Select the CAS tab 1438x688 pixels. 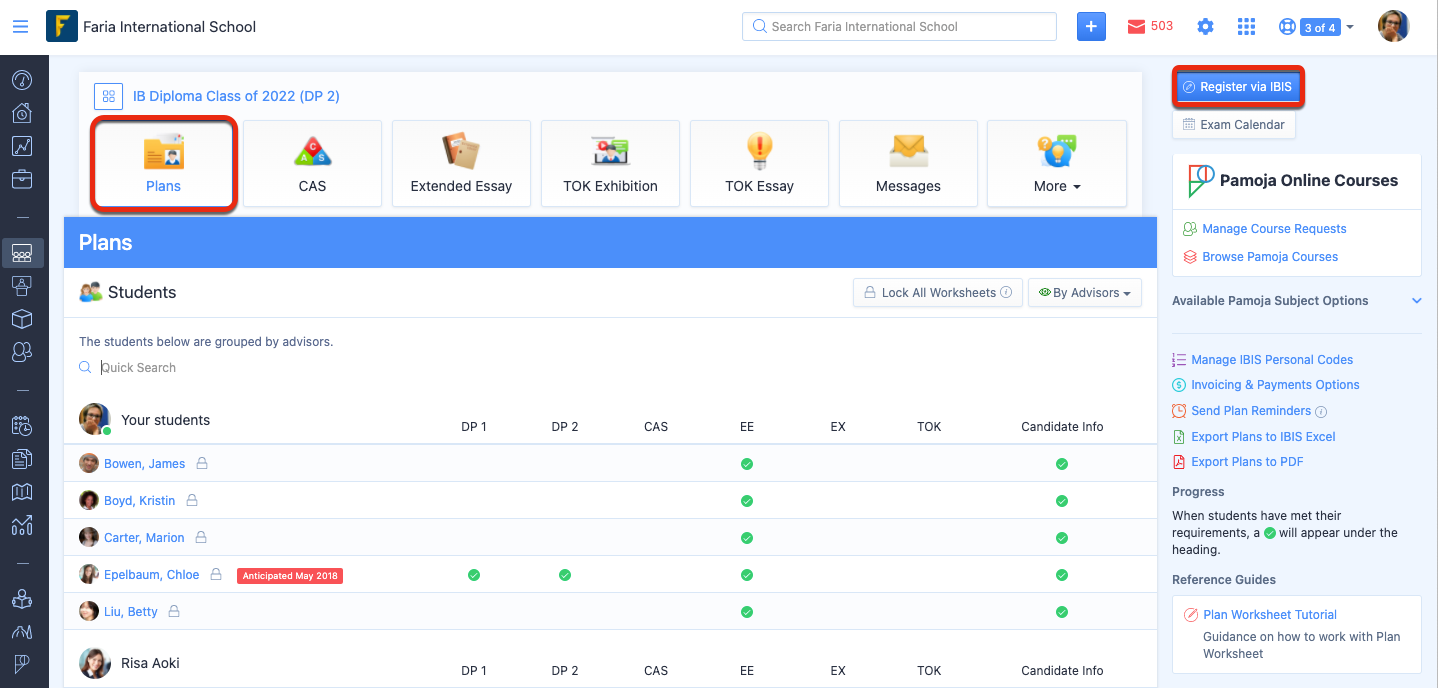(x=312, y=164)
